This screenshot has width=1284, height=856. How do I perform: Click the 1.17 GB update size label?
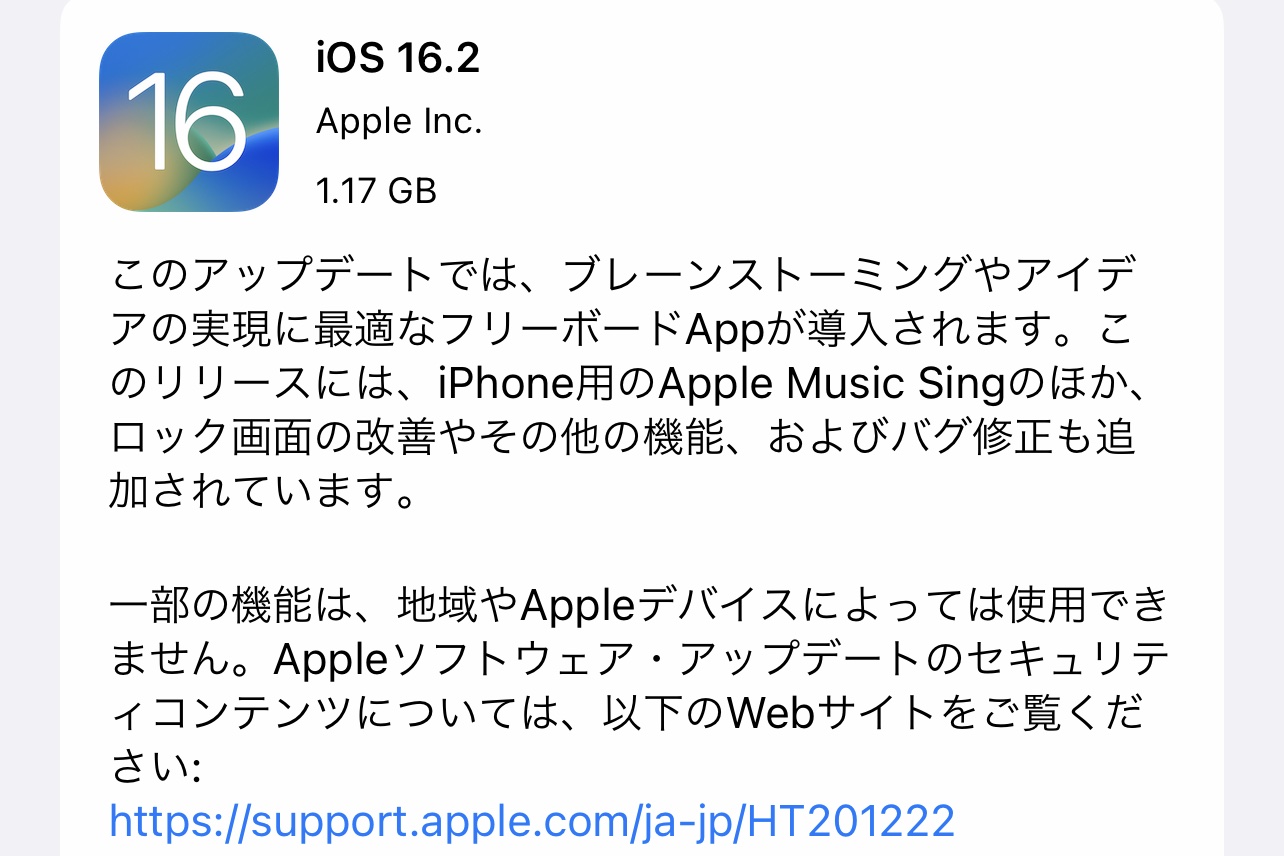(x=376, y=189)
